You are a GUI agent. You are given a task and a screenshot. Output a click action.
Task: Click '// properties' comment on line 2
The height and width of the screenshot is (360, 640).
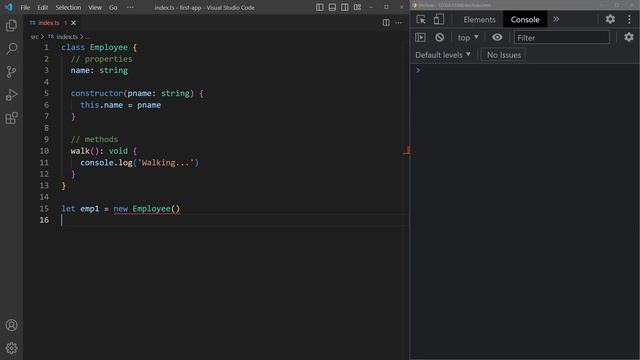pos(102,59)
